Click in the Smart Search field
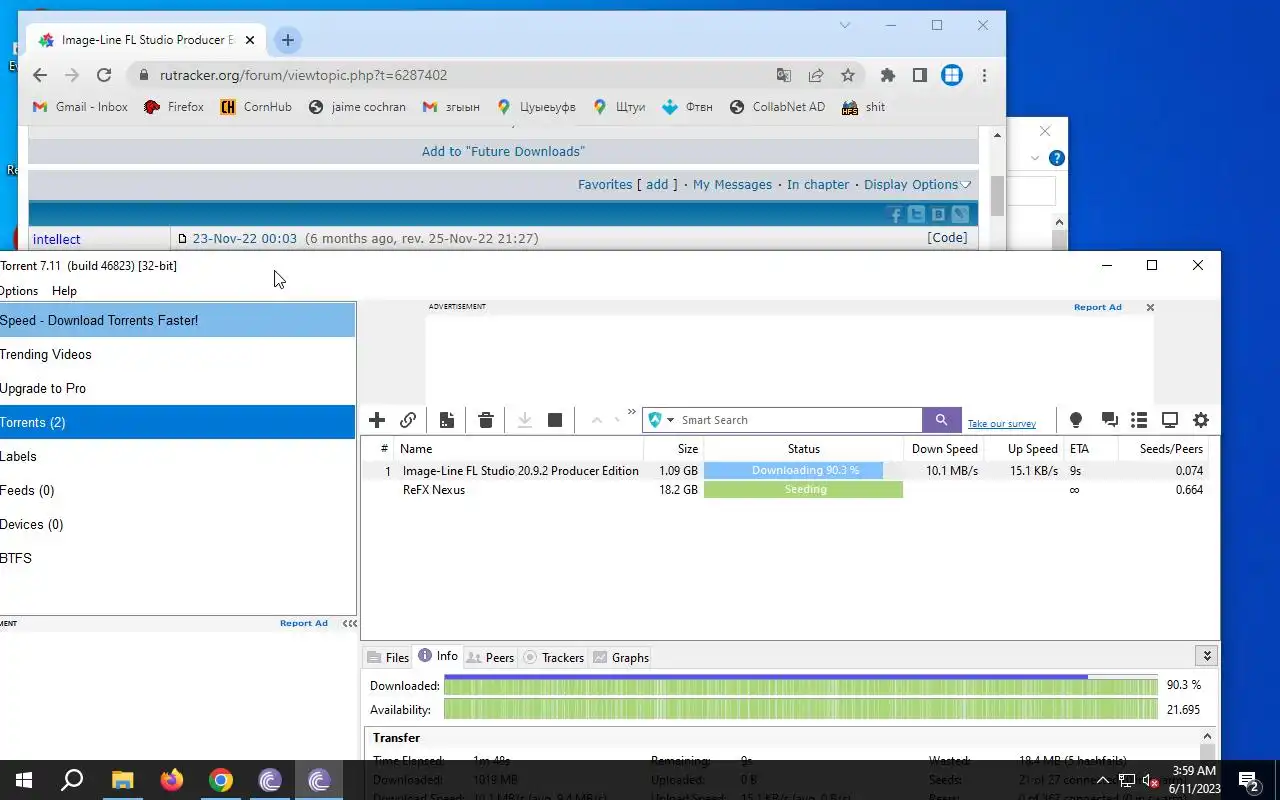This screenshot has width=1280, height=800. 798,420
